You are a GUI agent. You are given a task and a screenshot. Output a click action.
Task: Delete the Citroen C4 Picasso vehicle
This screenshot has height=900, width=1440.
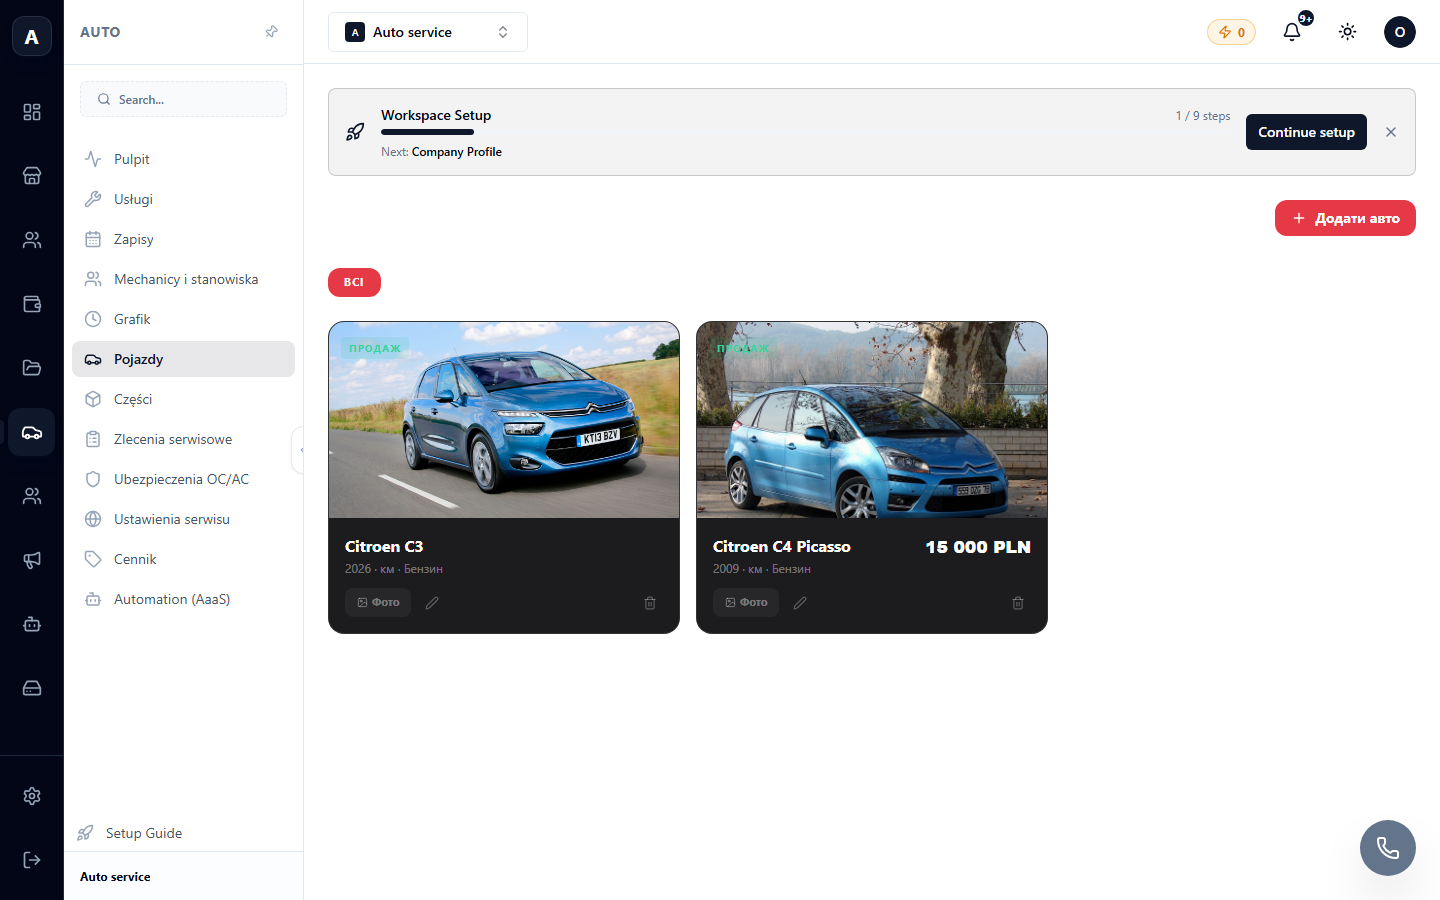point(1018,603)
